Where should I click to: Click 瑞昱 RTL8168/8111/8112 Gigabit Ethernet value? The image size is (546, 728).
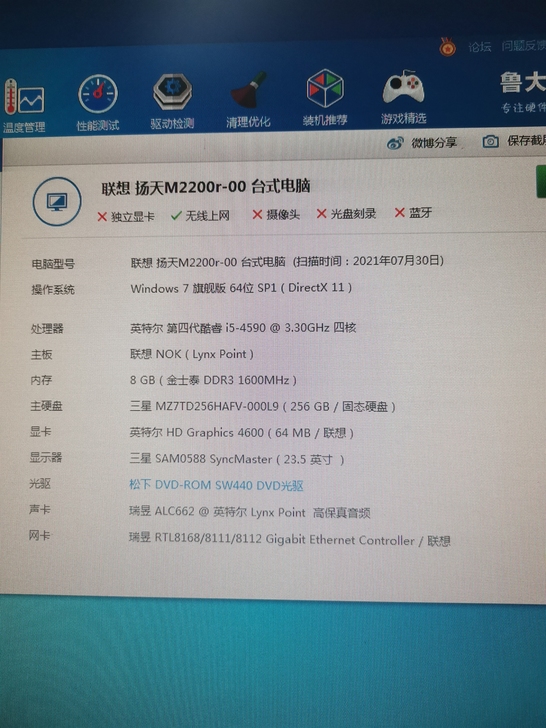pos(290,540)
